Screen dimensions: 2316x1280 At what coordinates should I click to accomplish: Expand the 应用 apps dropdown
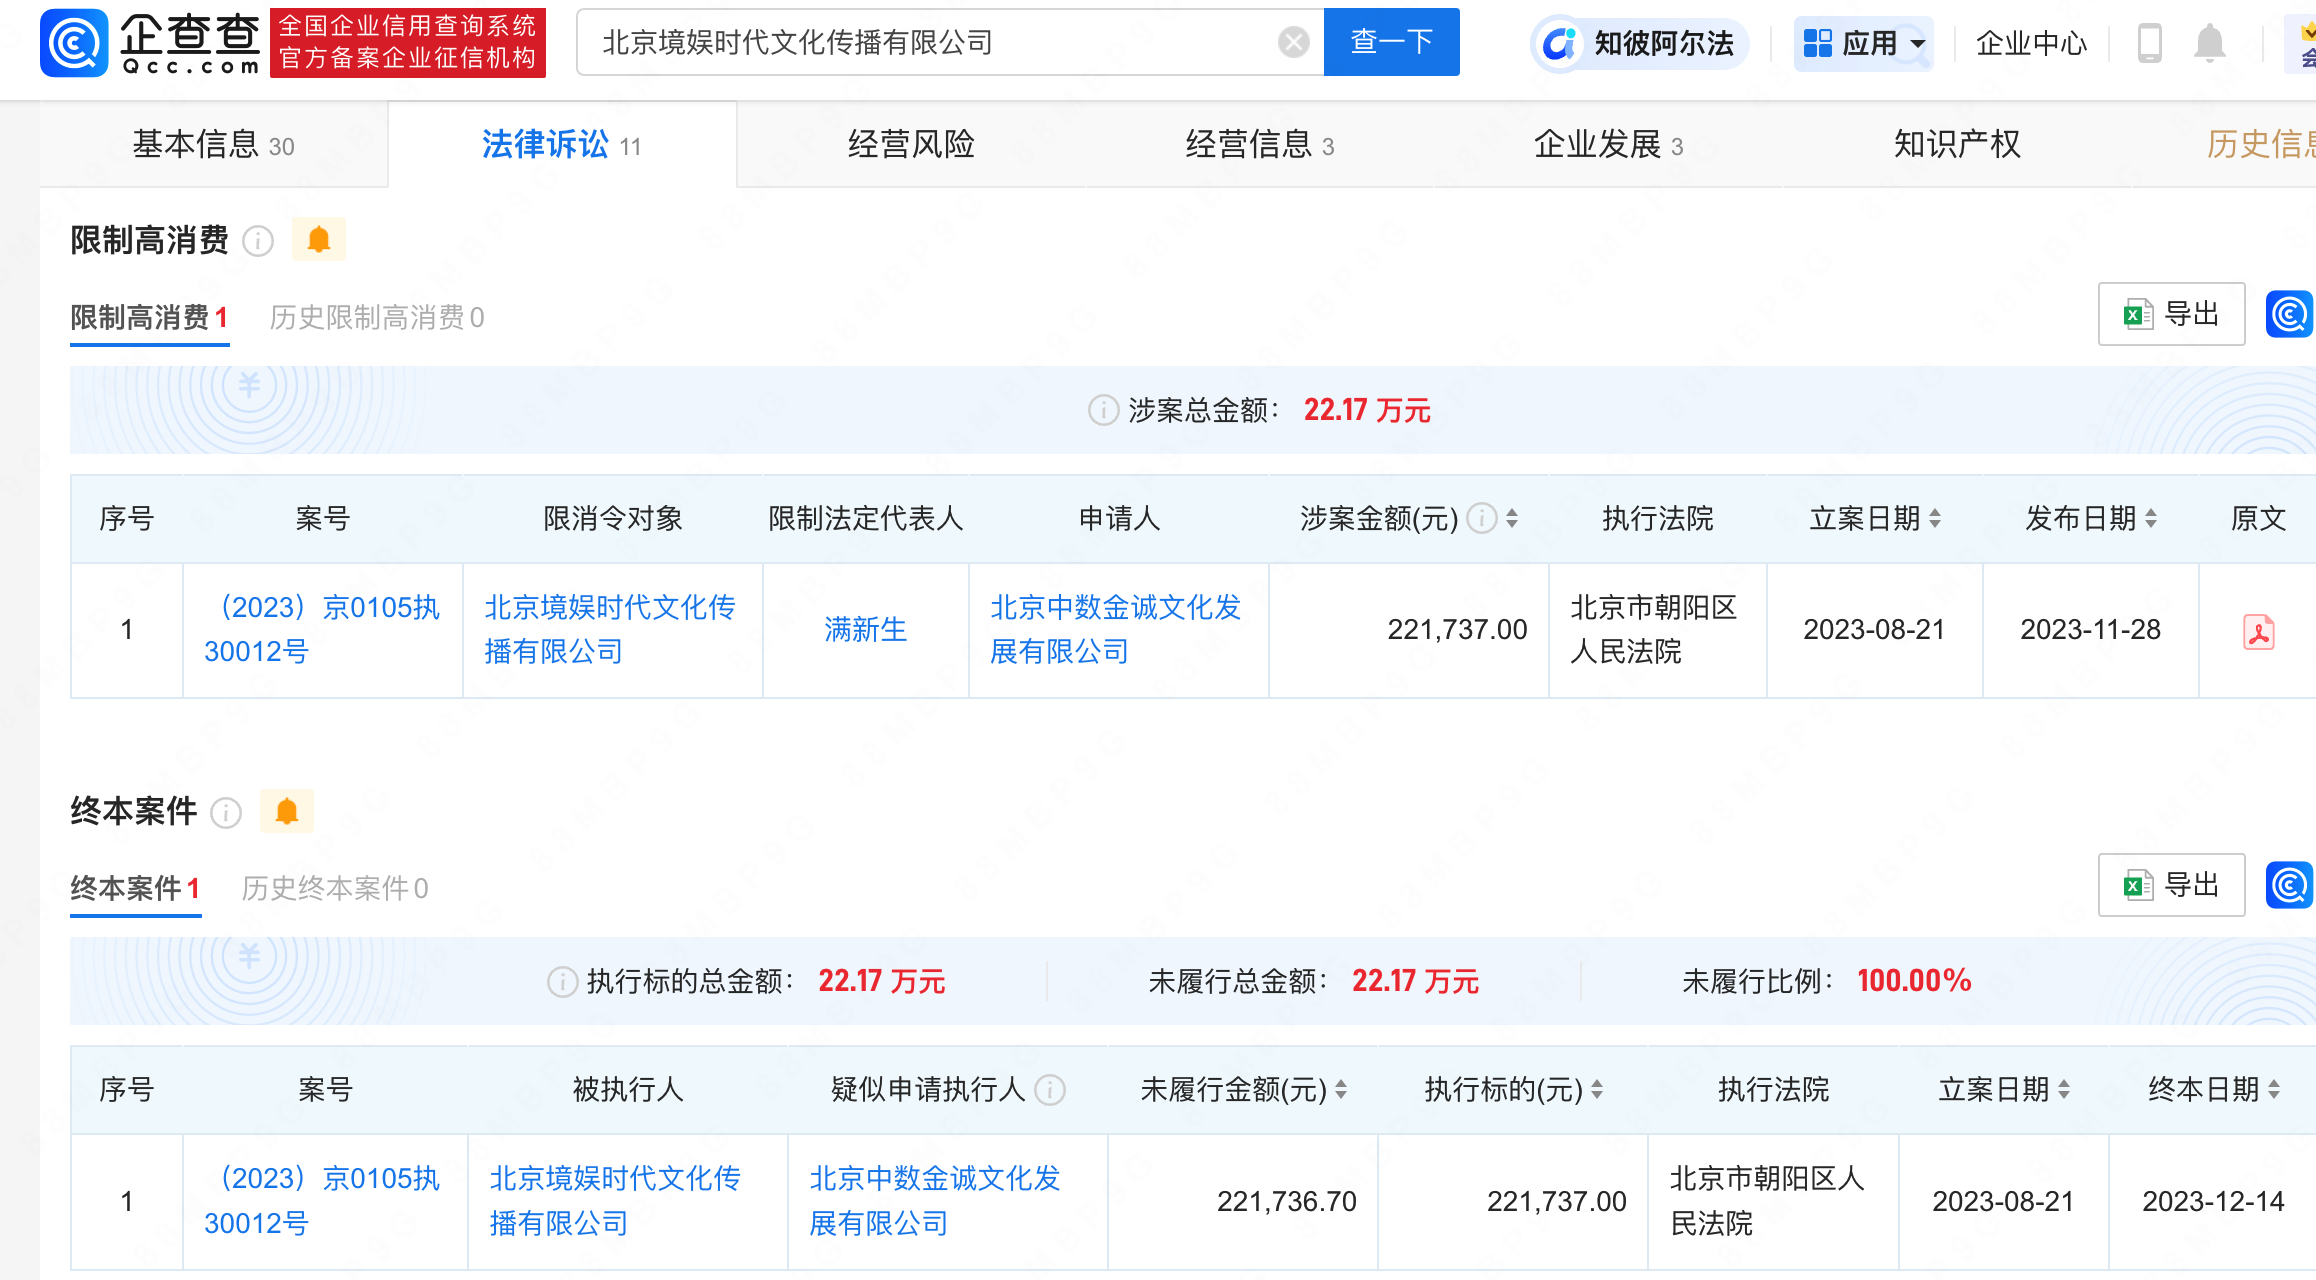[x=1863, y=43]
